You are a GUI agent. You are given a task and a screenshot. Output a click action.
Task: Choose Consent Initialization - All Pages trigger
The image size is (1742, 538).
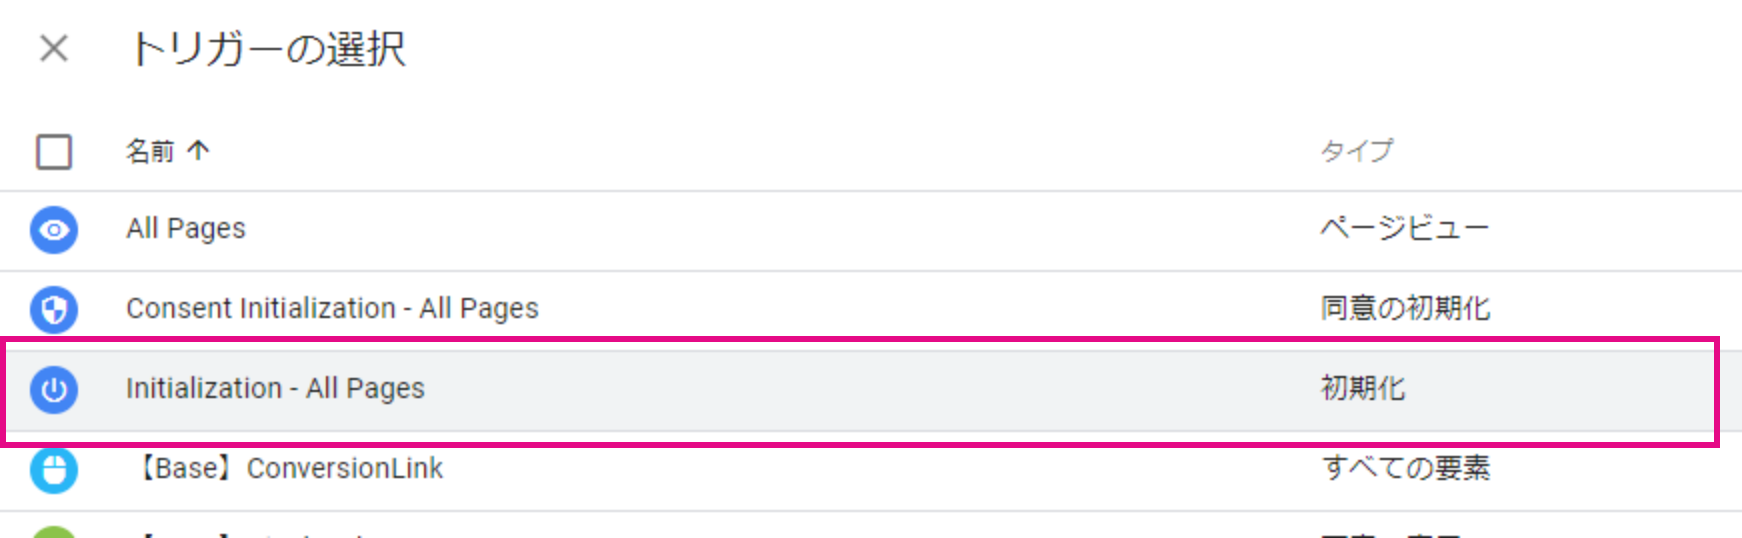(x=332, y=309)
